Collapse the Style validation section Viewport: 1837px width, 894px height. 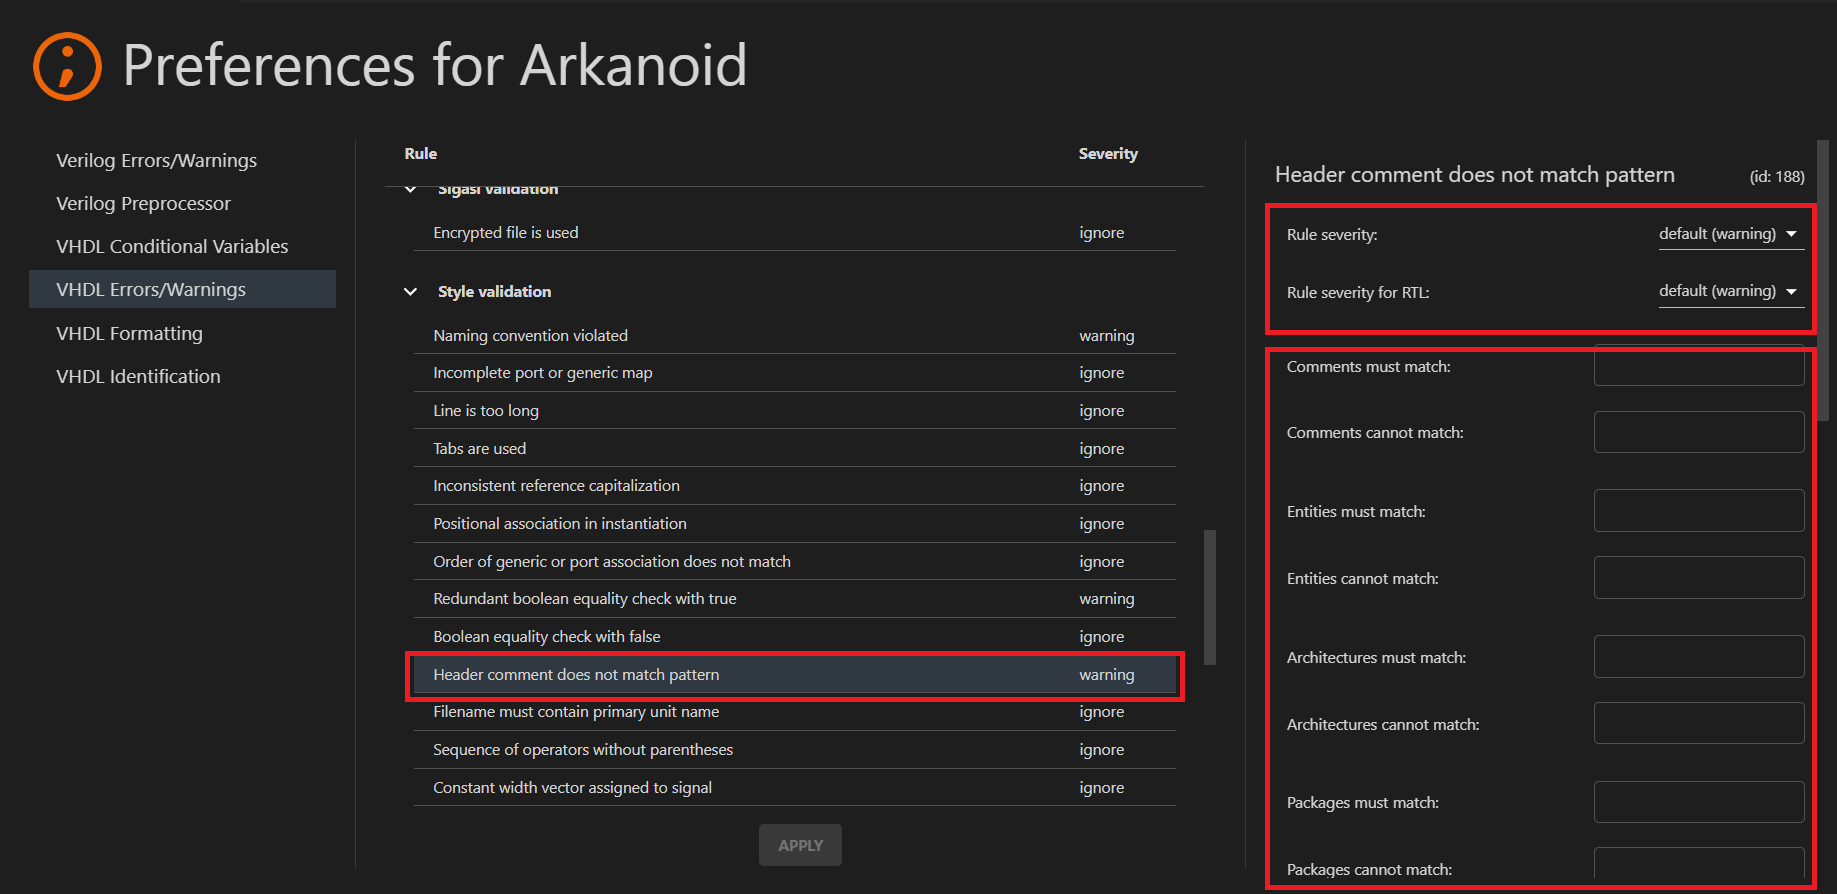(x=410, y=292)
